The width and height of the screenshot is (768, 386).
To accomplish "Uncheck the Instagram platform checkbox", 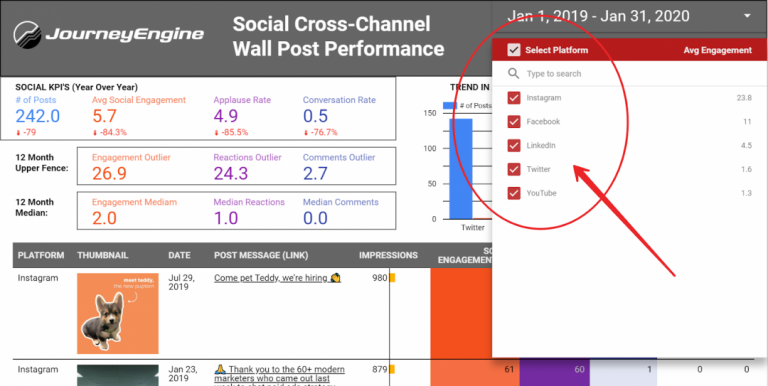I will (513, 98).
